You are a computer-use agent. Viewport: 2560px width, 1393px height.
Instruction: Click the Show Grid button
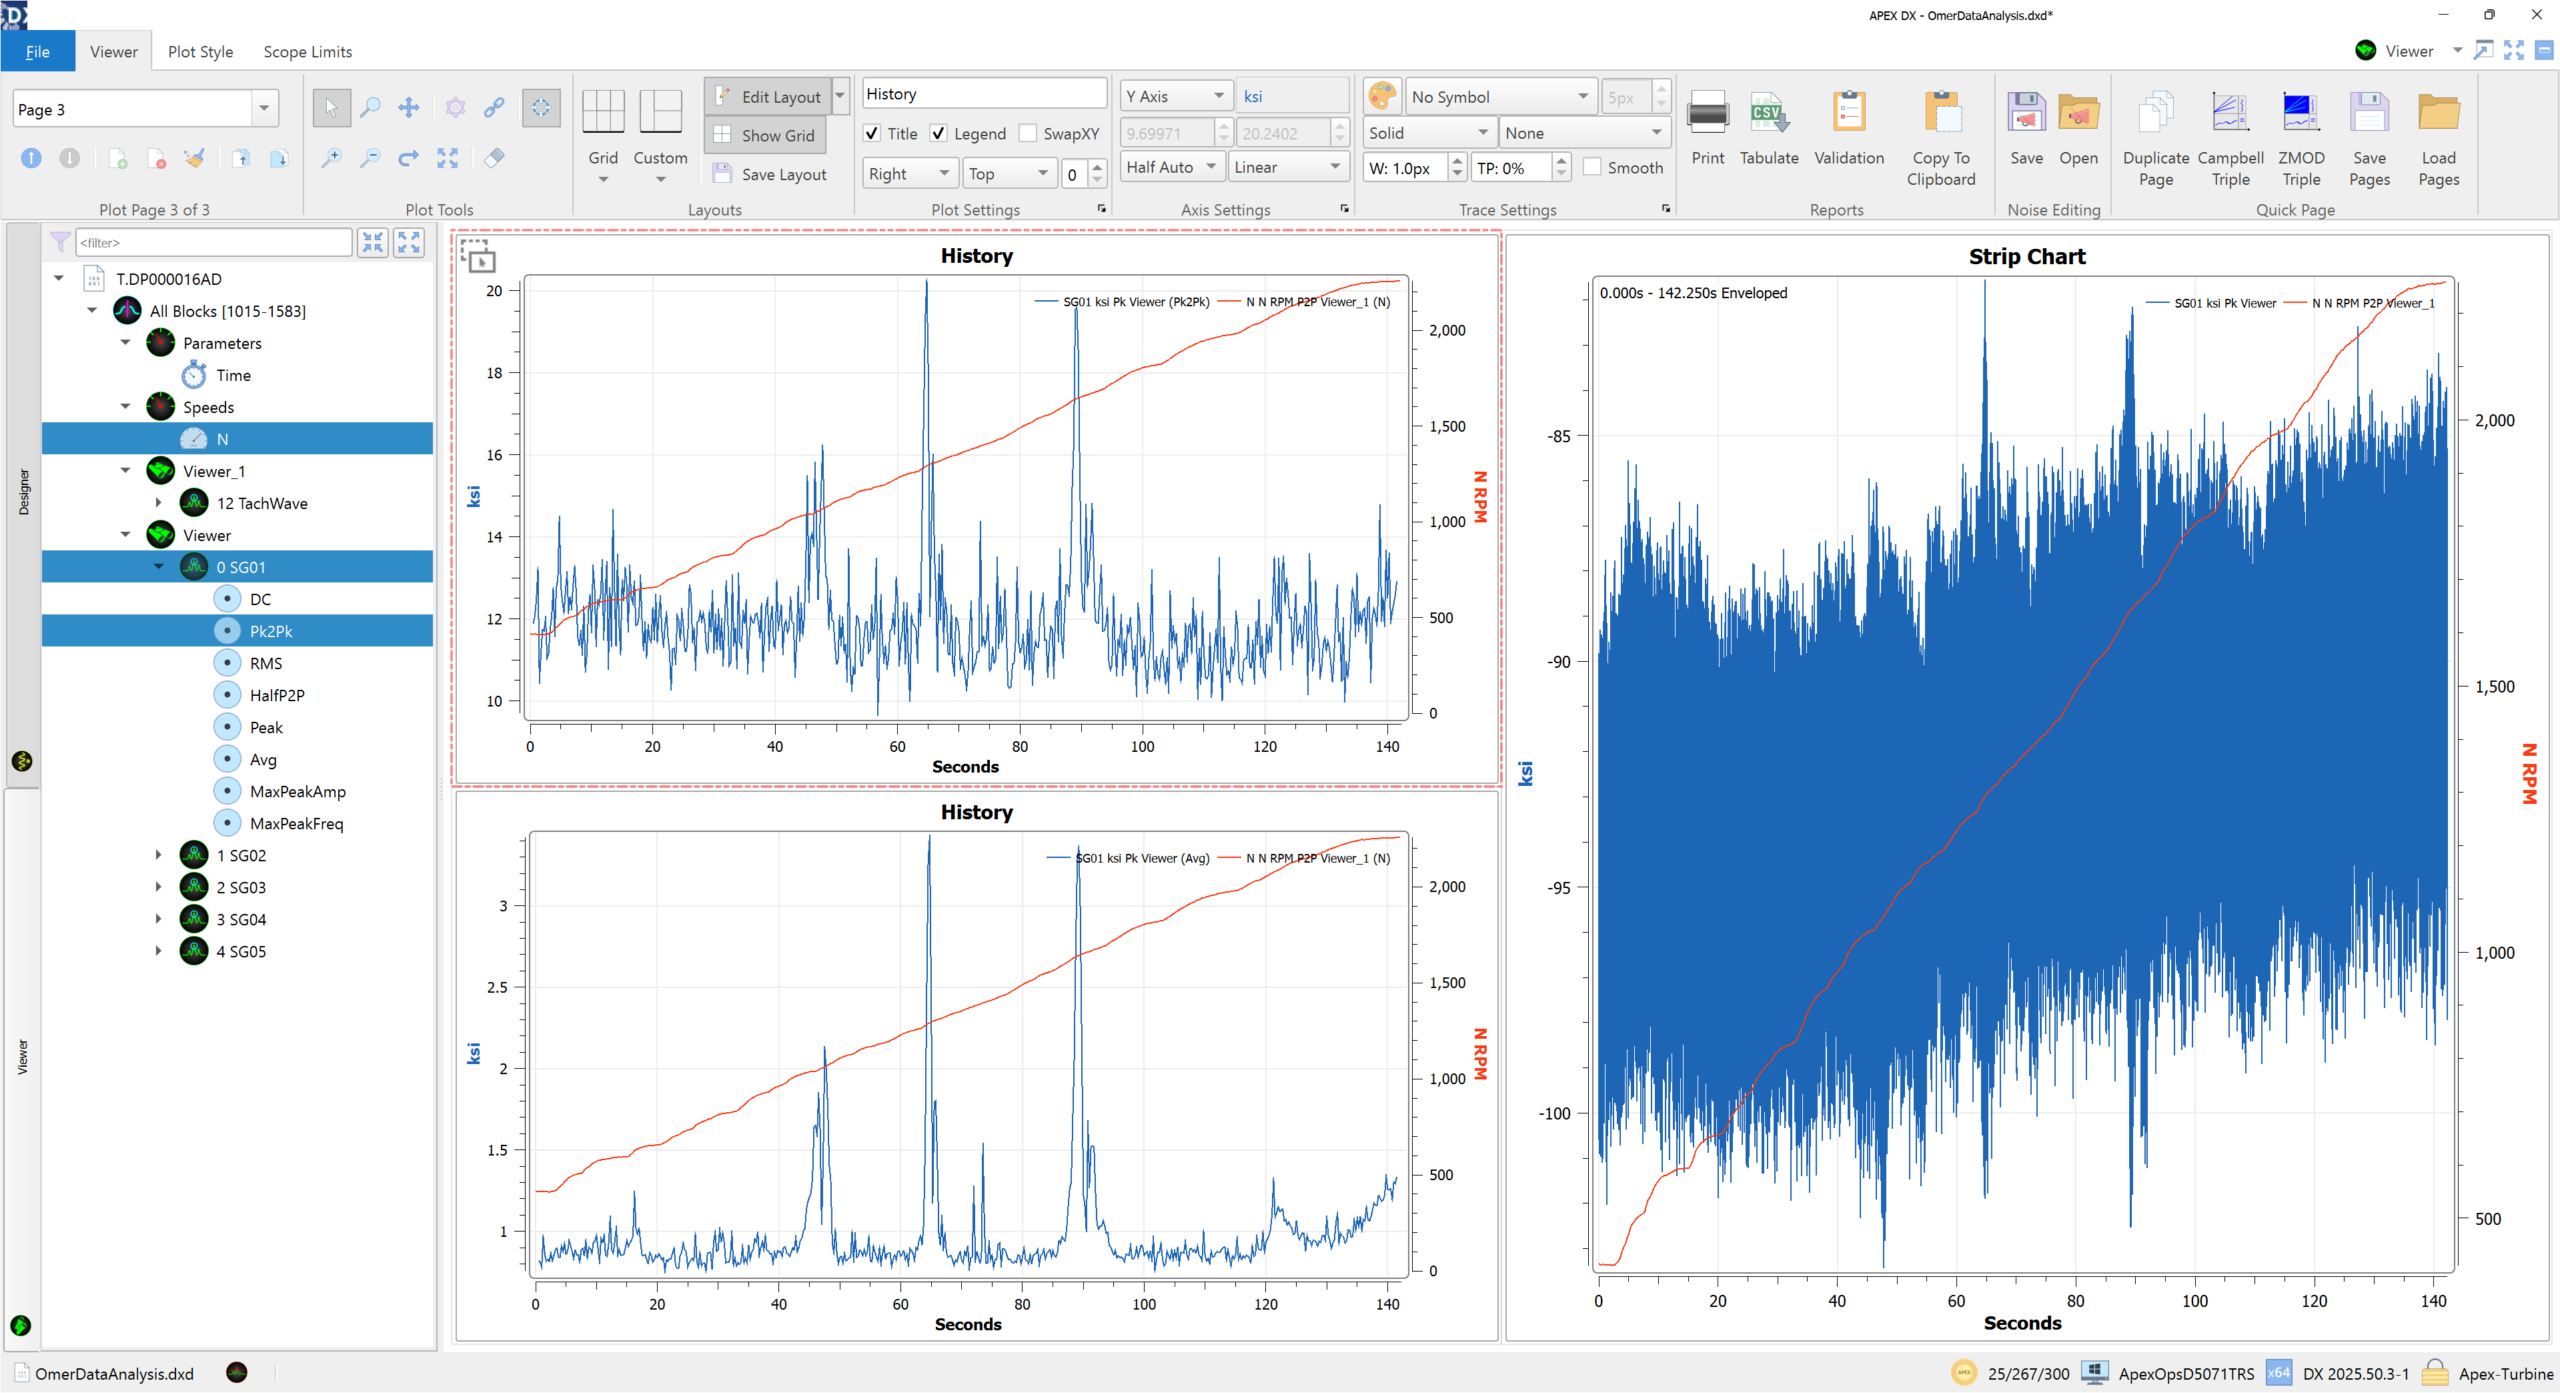[x=765, y=135]
